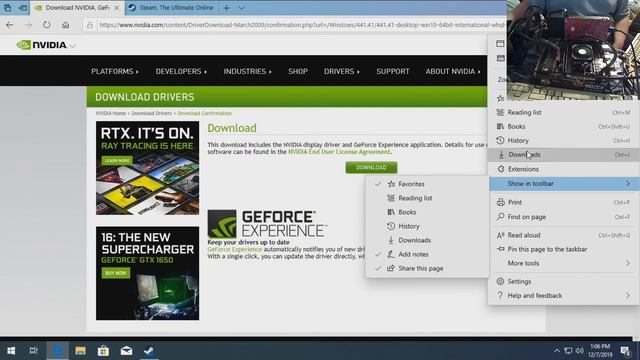Screen dimensions: 640x360
Task: Click LEARN MORE on RTX banner
Action: tap(117, 160)
